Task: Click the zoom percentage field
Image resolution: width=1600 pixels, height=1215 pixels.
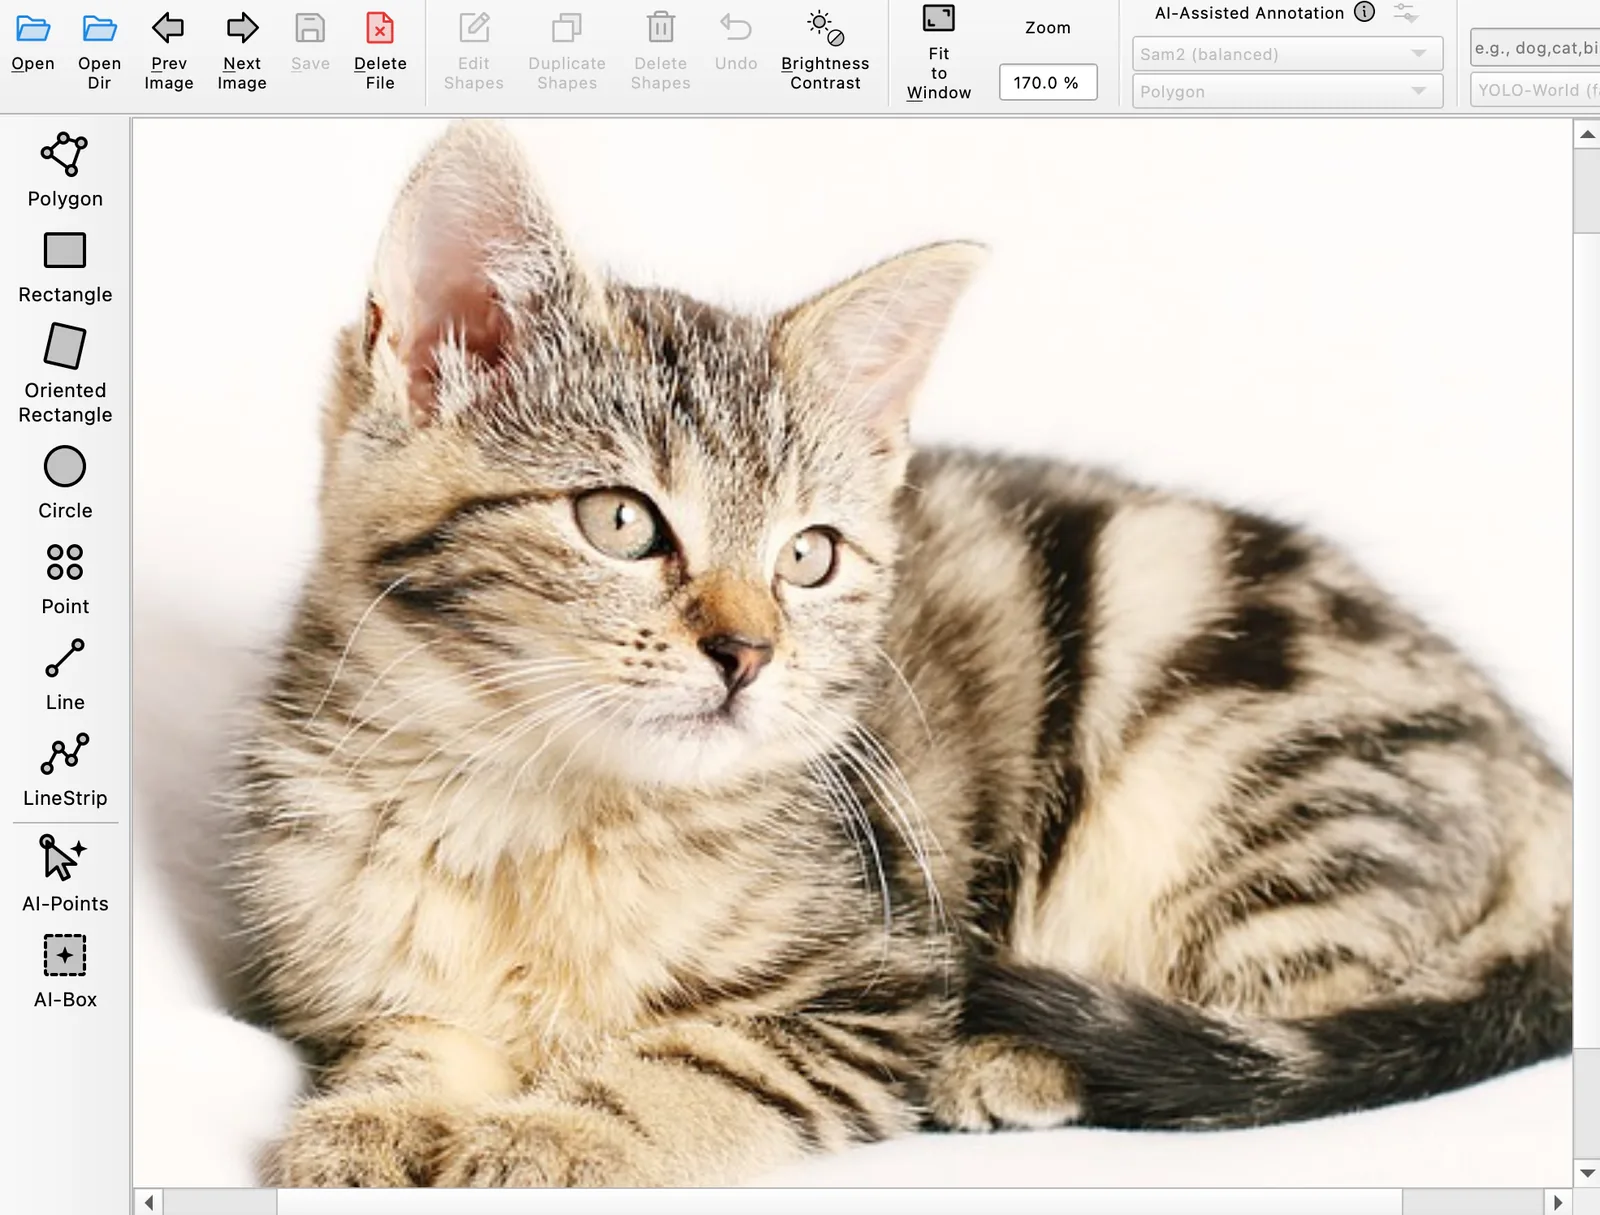Action: (x=1047, y=82)
